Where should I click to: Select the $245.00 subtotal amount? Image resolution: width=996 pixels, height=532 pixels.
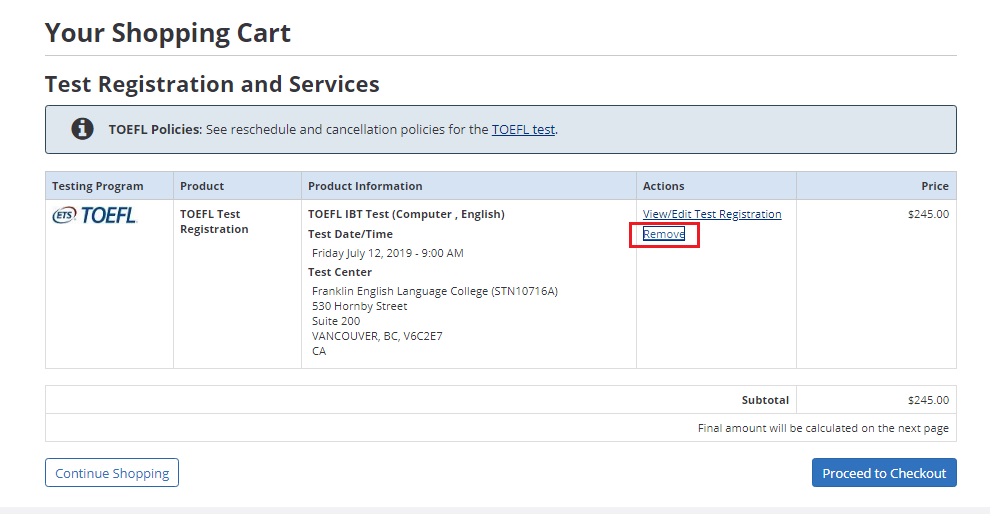929,400
